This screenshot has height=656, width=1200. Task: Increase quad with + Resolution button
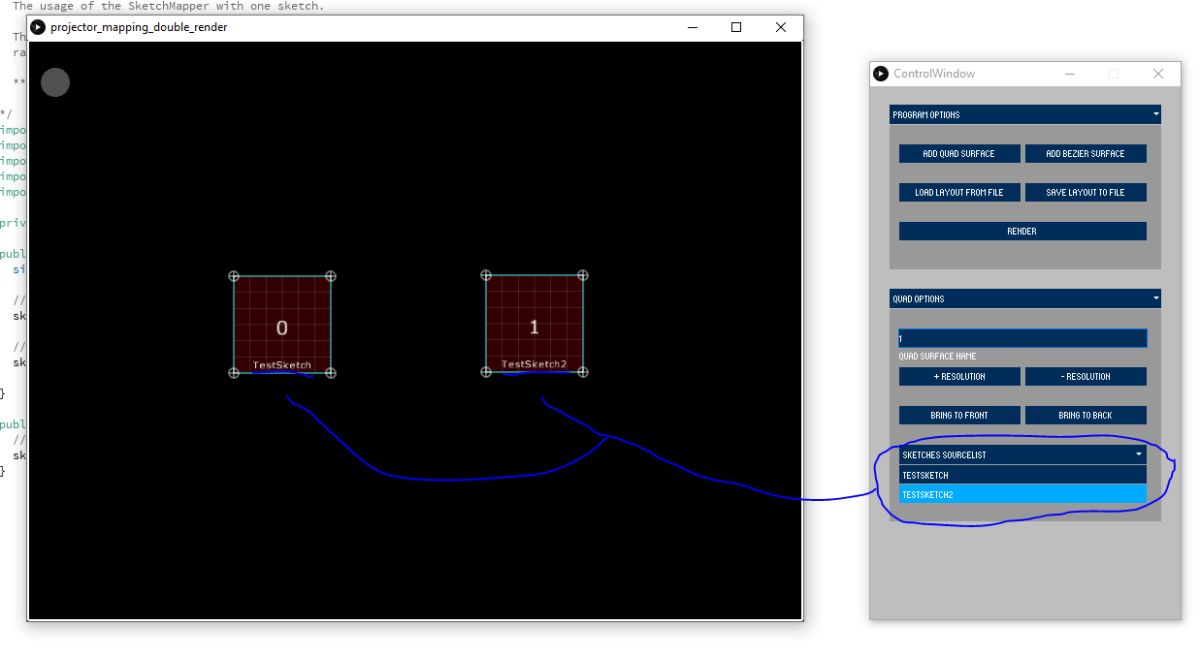(x=959, y=376)
